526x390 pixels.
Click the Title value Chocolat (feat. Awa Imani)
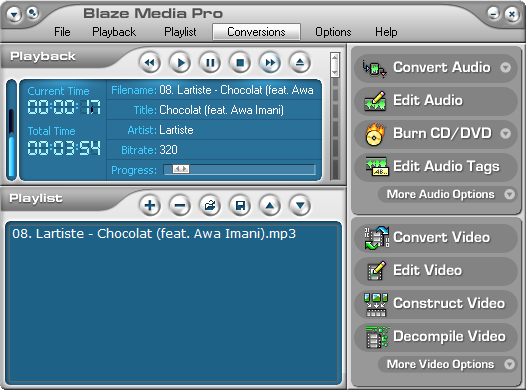point(221,110)
